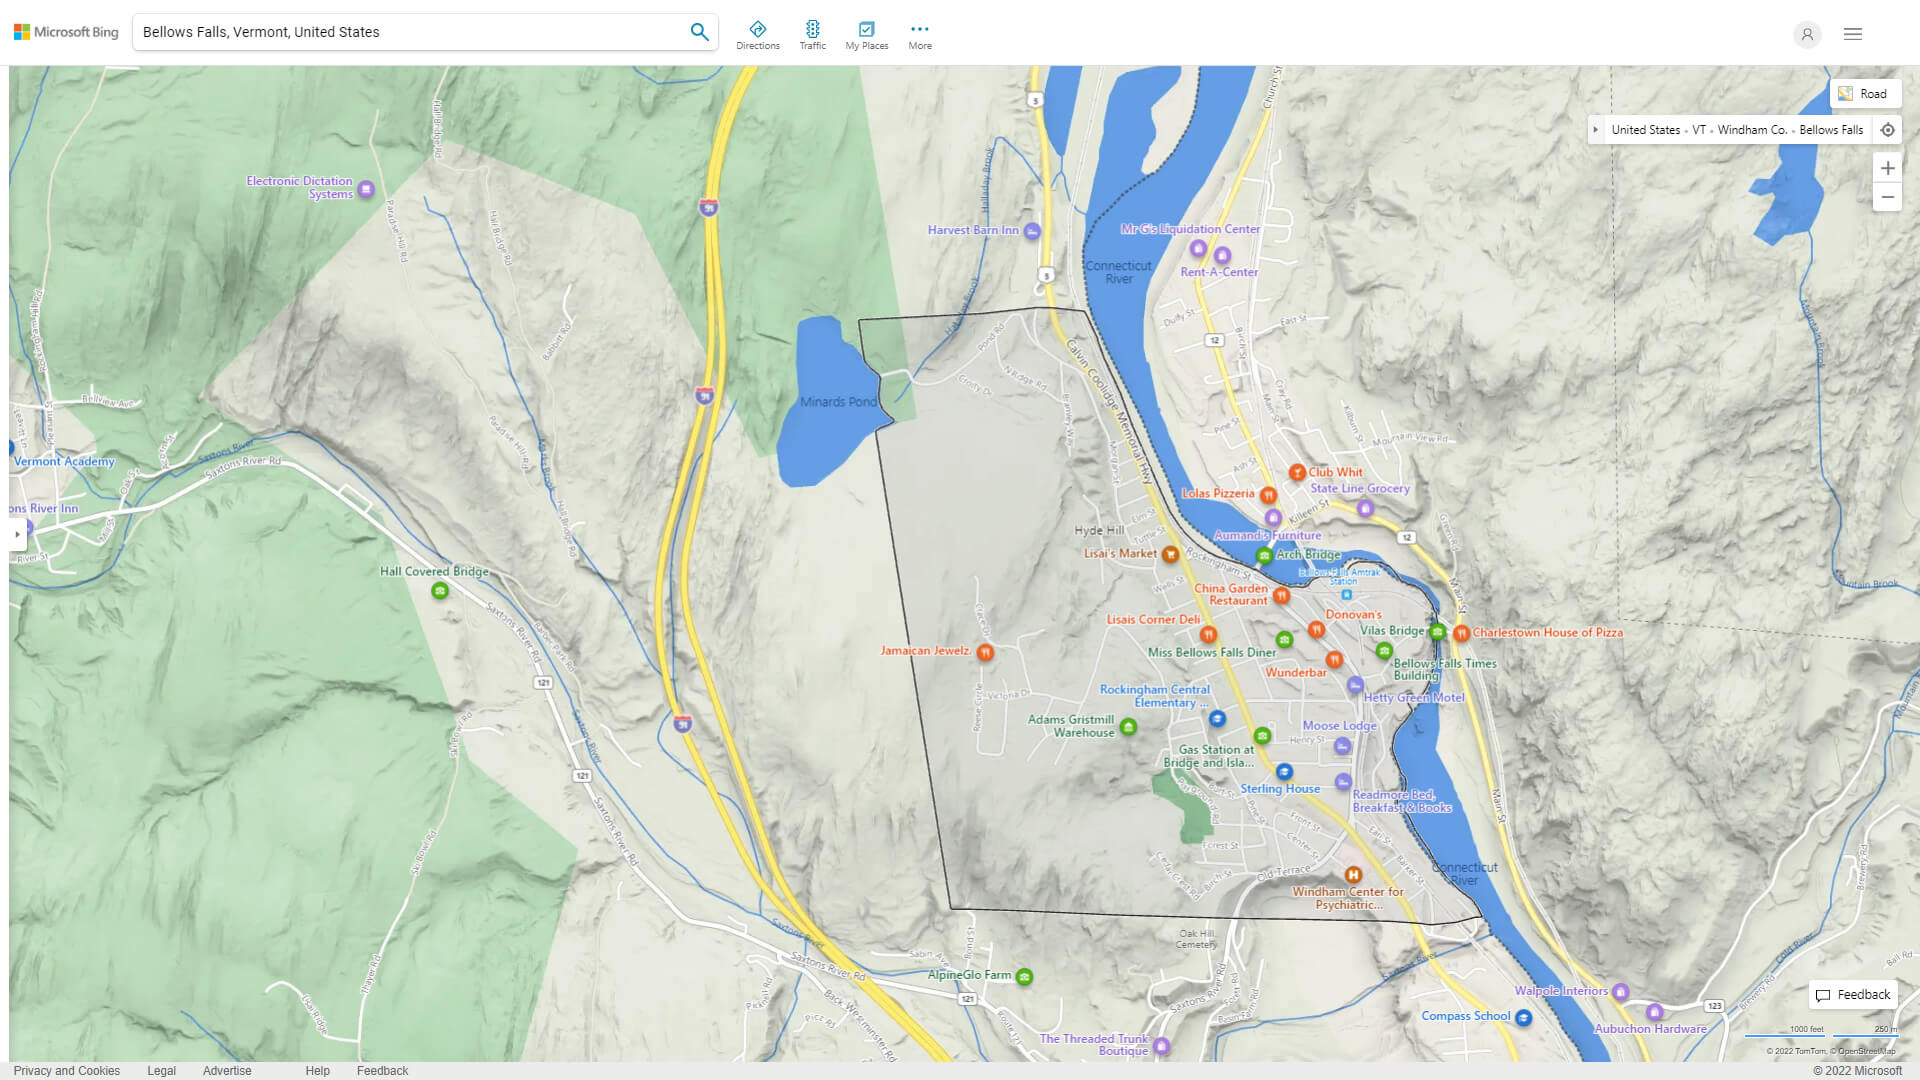Viewport: 1920px width, 1080px height.
Task: Toggle the Road map style
Action: coord(1865,93)
